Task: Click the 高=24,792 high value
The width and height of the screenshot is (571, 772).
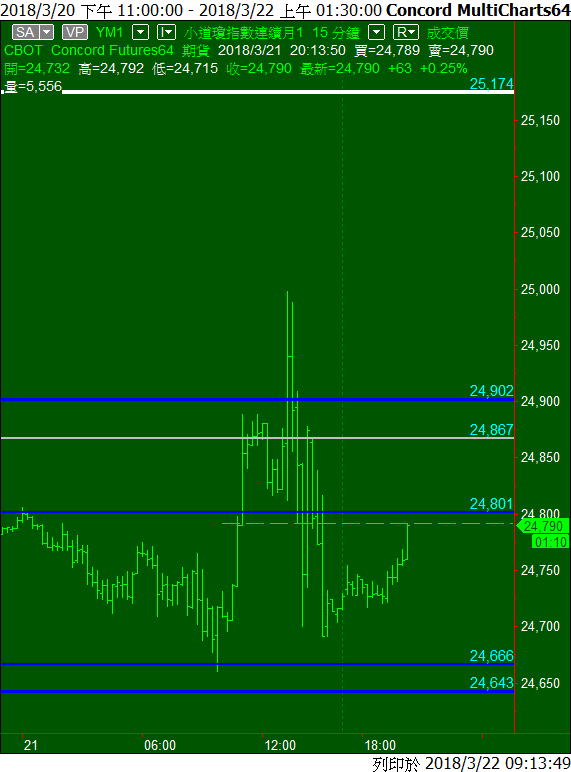Action: point(111,68)
